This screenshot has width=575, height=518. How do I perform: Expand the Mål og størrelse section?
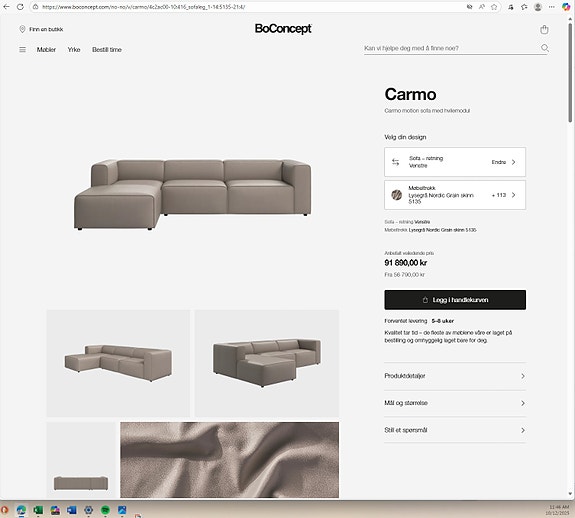click(x=455, y=403)
